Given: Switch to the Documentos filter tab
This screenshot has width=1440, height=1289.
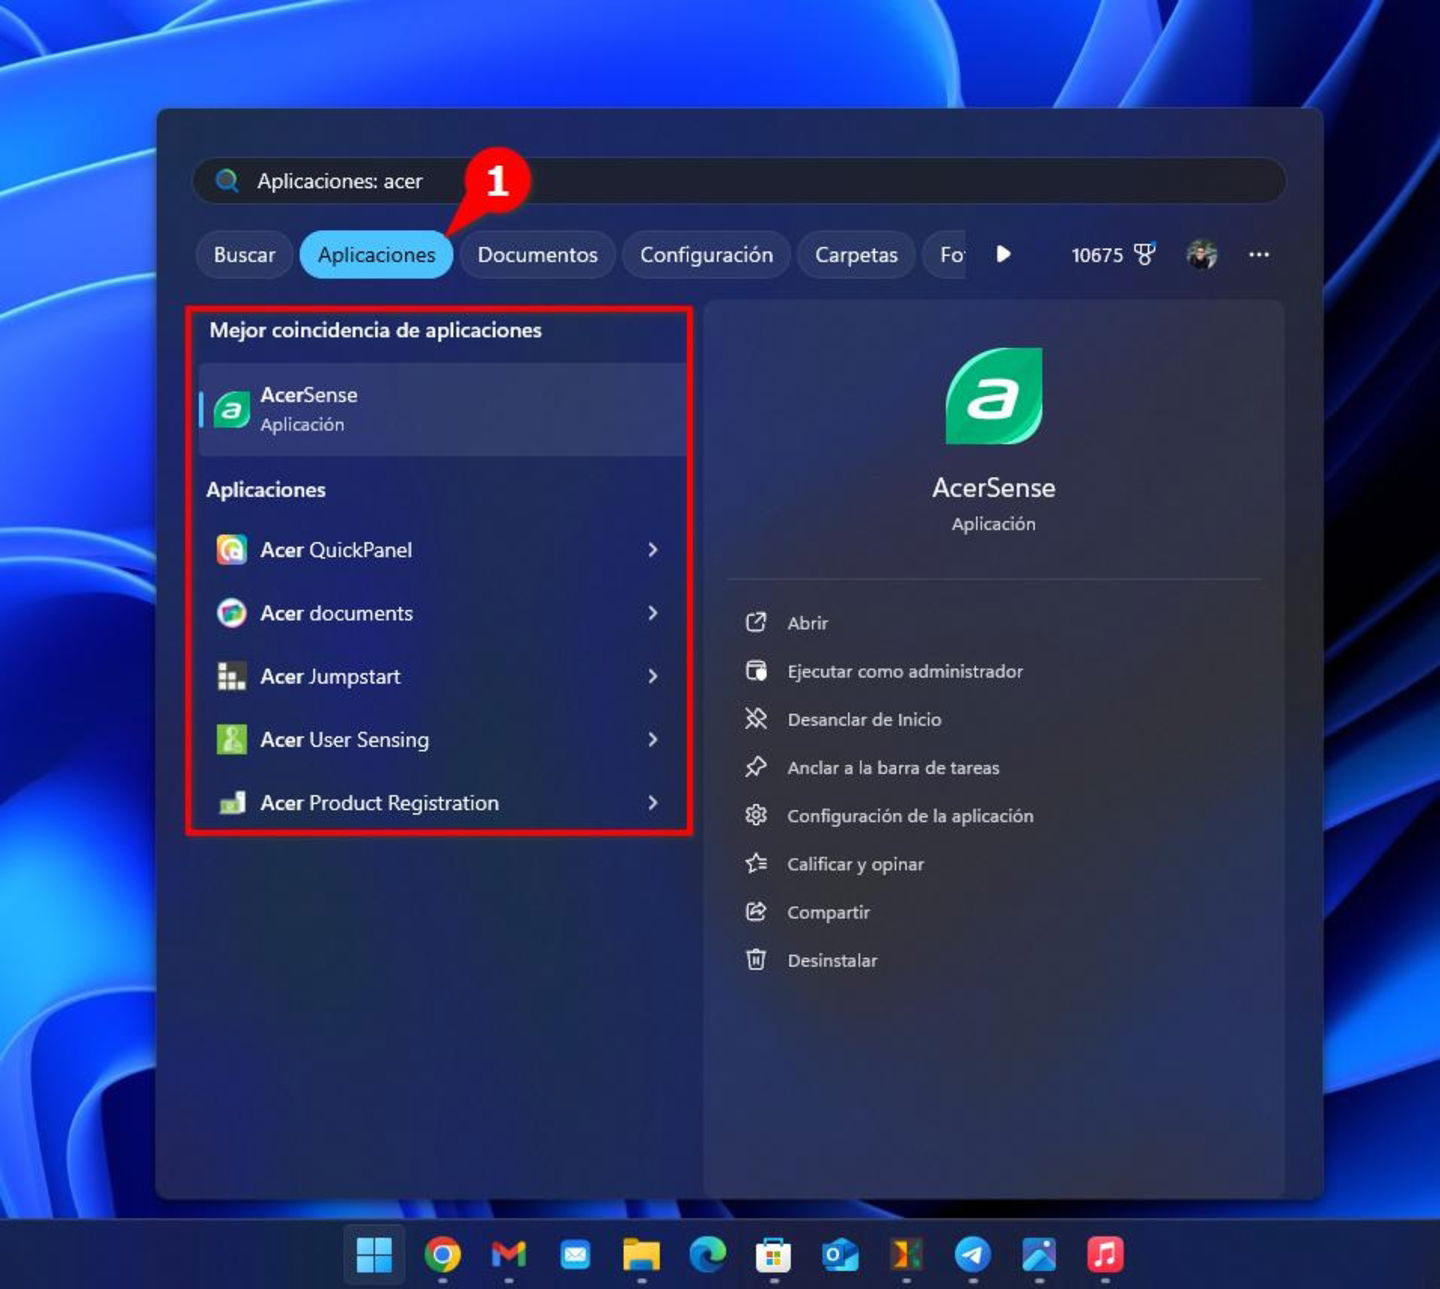Looking at the screenshot, I should pos(537,255).
